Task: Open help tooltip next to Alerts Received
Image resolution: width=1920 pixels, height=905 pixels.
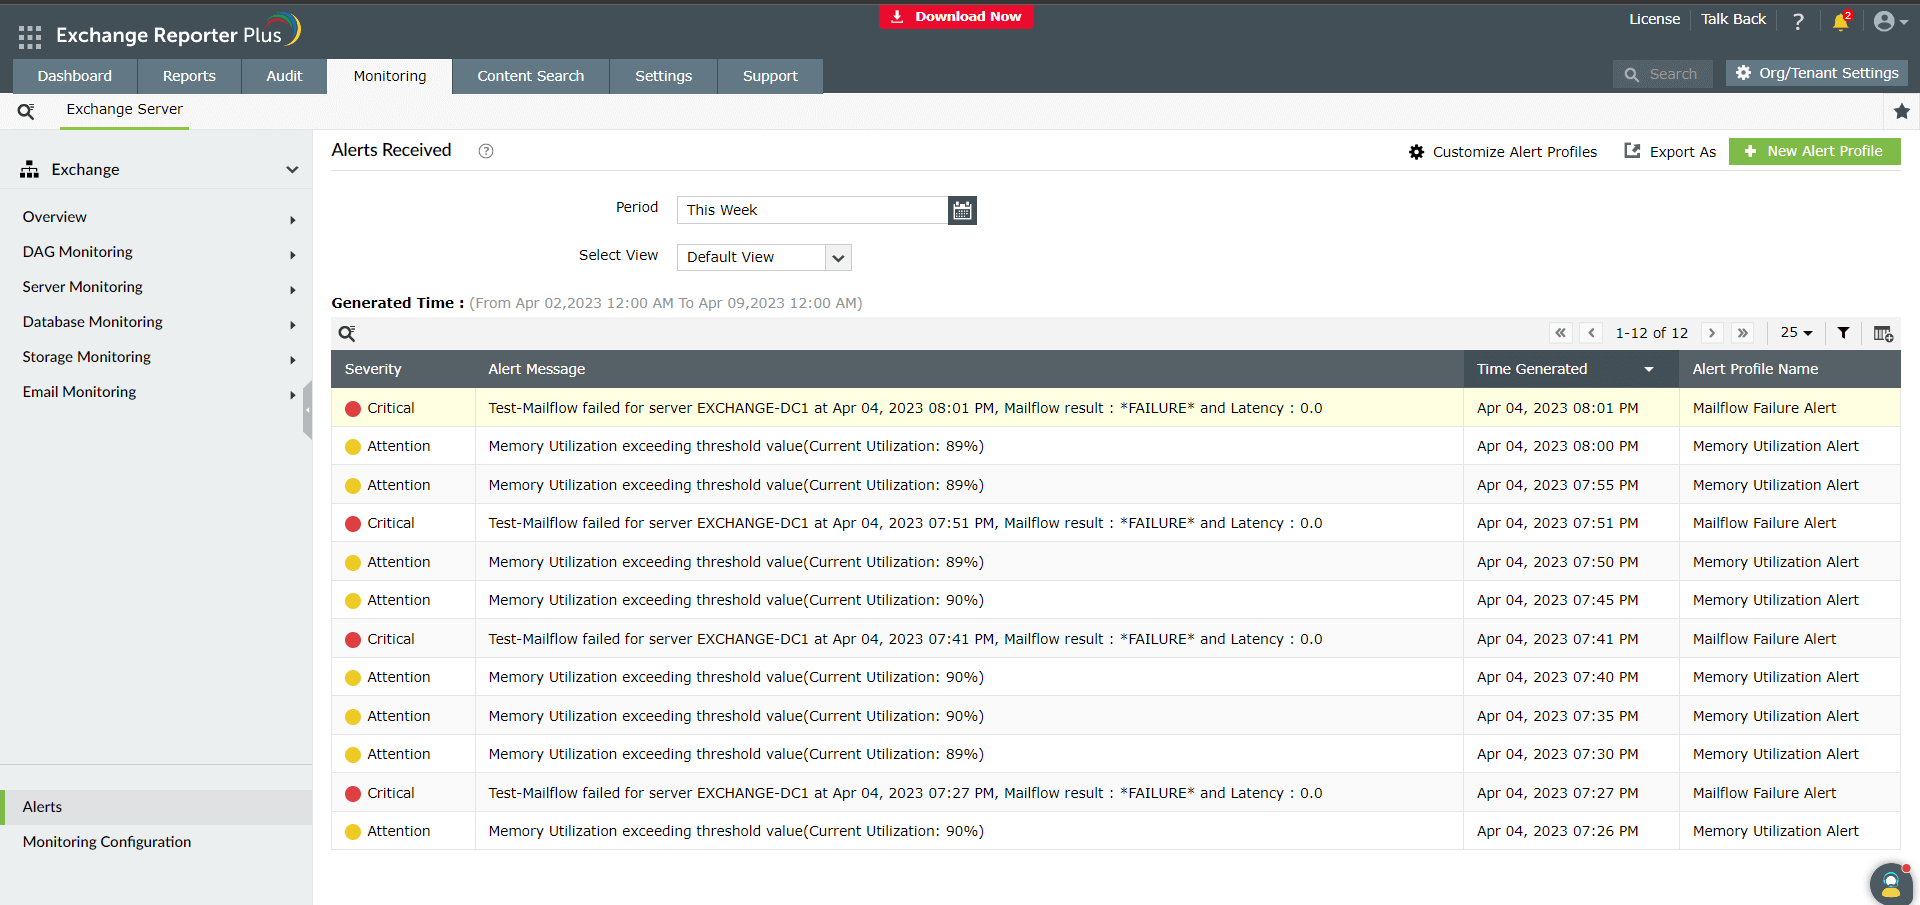Action: (486, 151)
